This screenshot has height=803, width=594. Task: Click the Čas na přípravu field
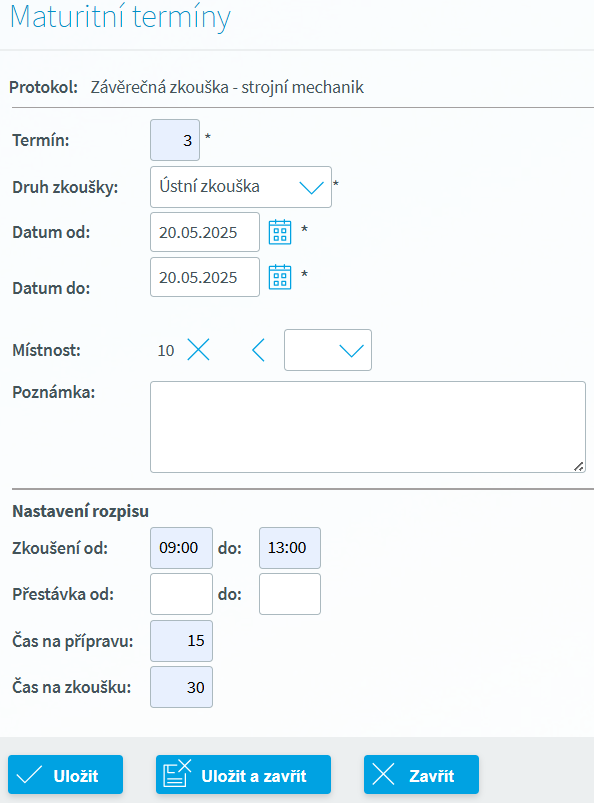(x=181, y=641)
